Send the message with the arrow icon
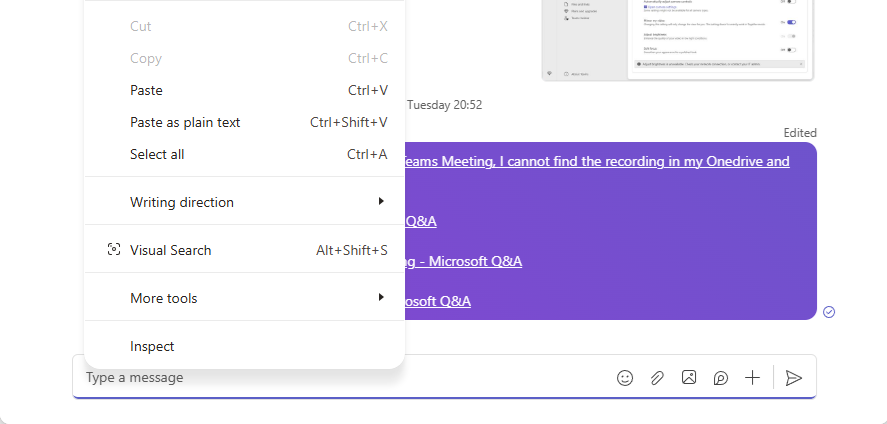This screenshot has height=424, width=887. tap(794, 378)
